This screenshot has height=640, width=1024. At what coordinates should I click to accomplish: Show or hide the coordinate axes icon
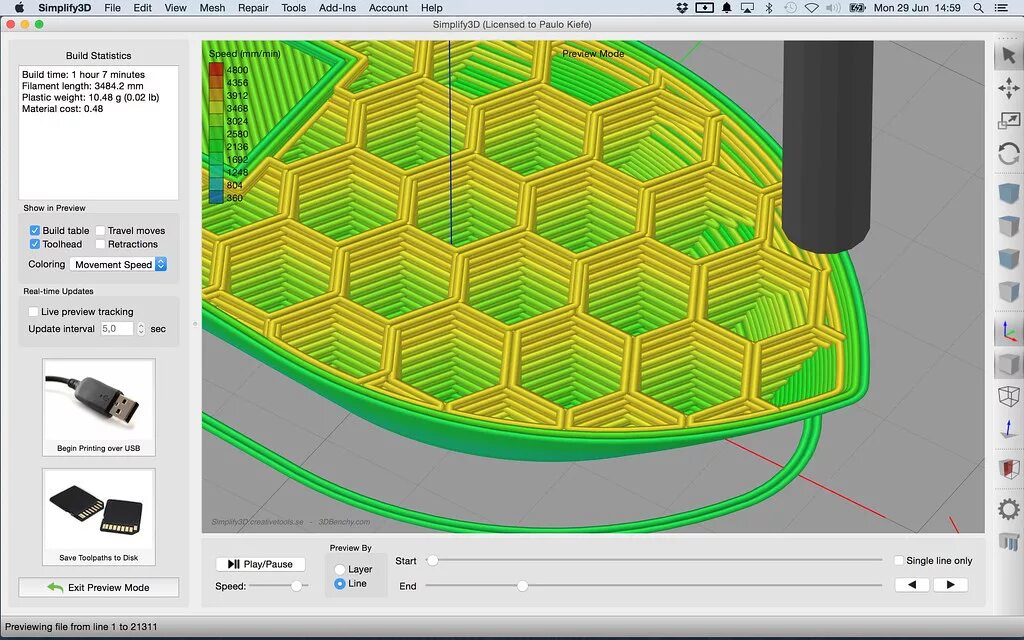coord(1008,331)
